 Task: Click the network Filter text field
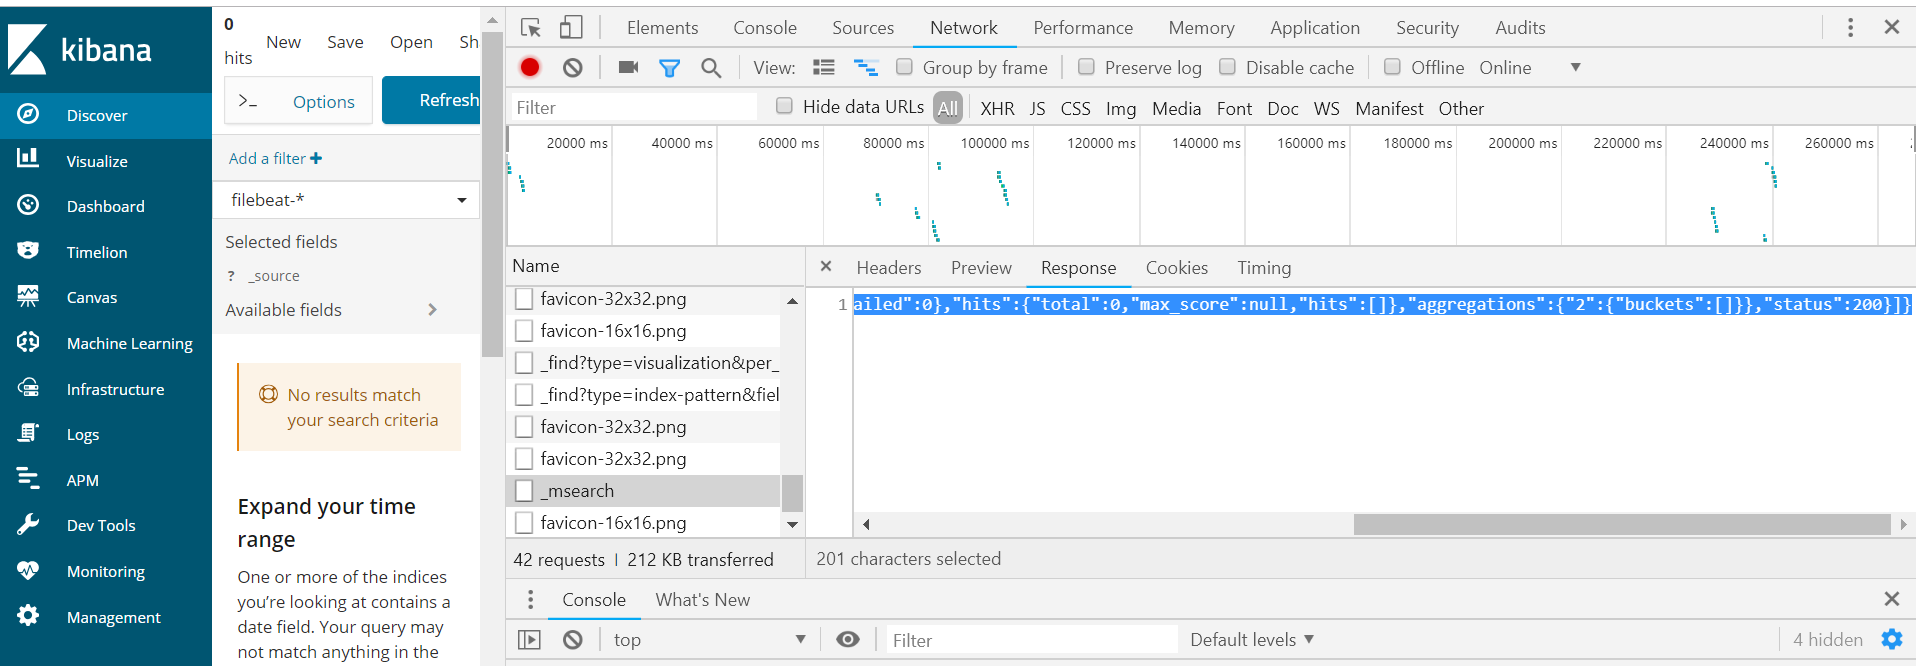click(633, 107)
